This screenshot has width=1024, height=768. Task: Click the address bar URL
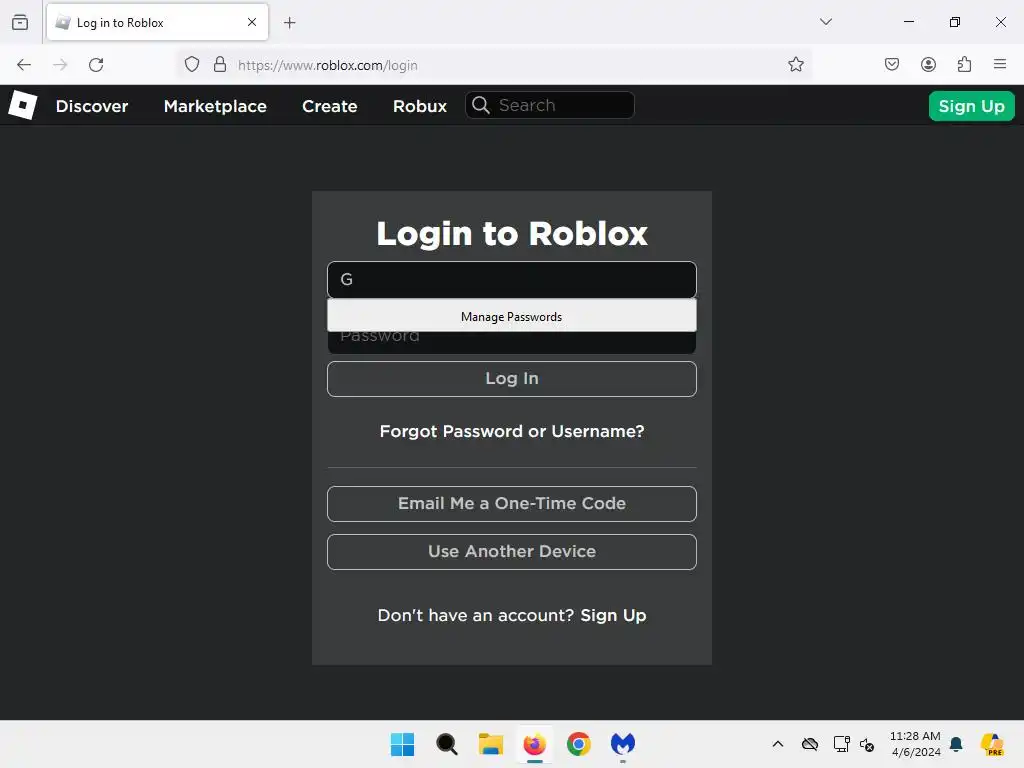point(327,65)
